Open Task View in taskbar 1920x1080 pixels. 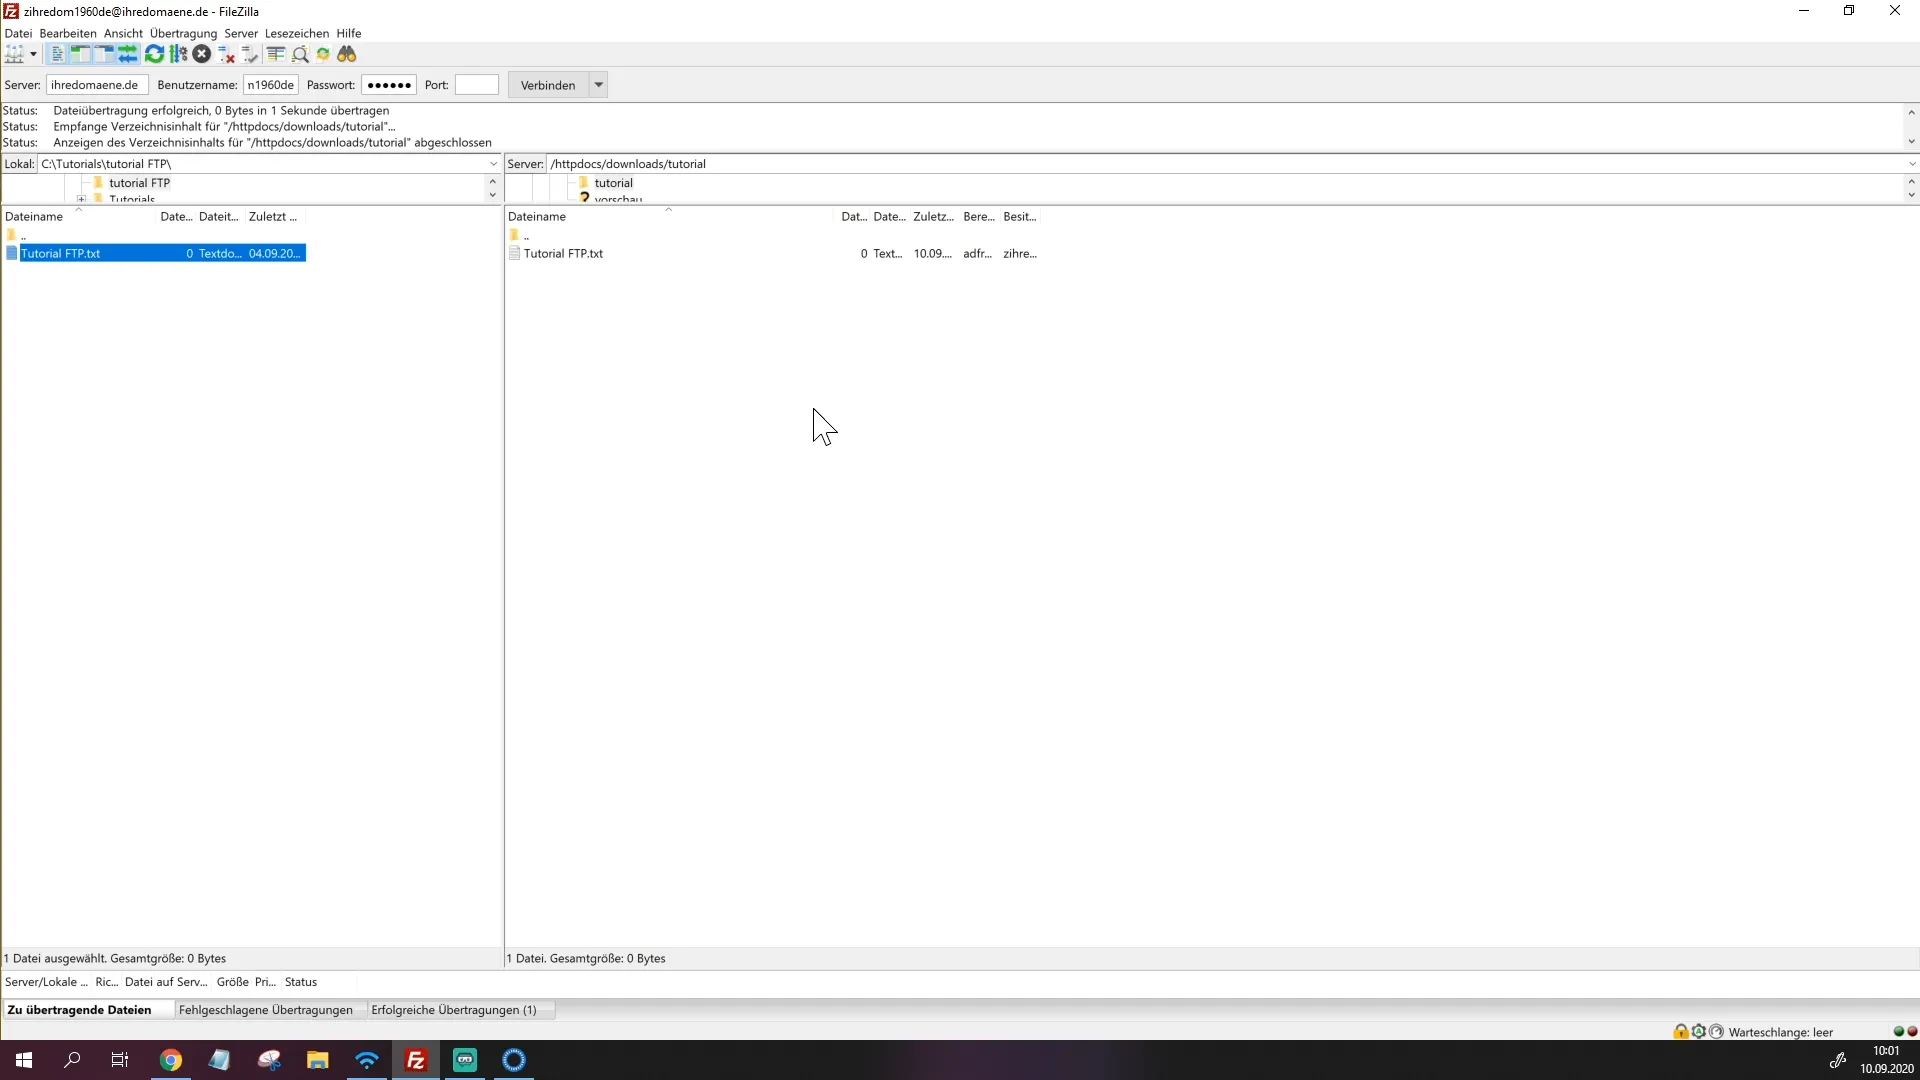(120, 1060)
